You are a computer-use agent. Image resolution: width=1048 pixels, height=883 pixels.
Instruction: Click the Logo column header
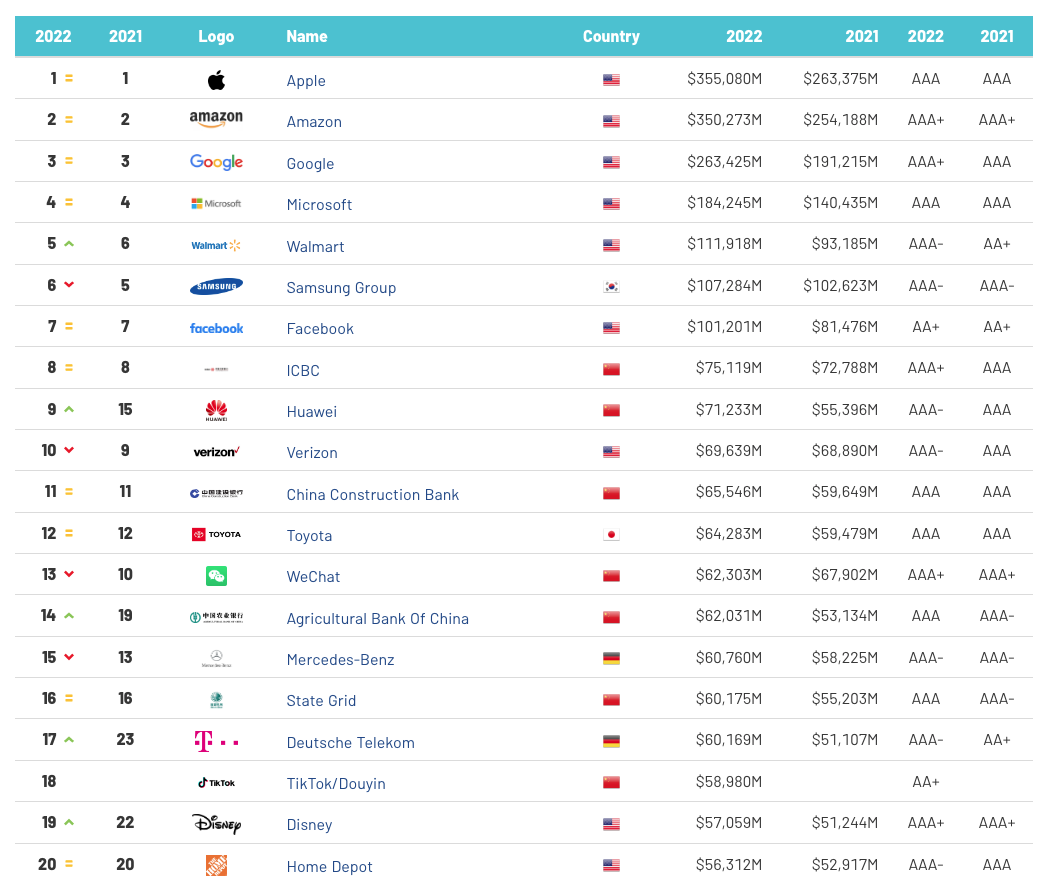pyautogui.click(x=216, y=36)
